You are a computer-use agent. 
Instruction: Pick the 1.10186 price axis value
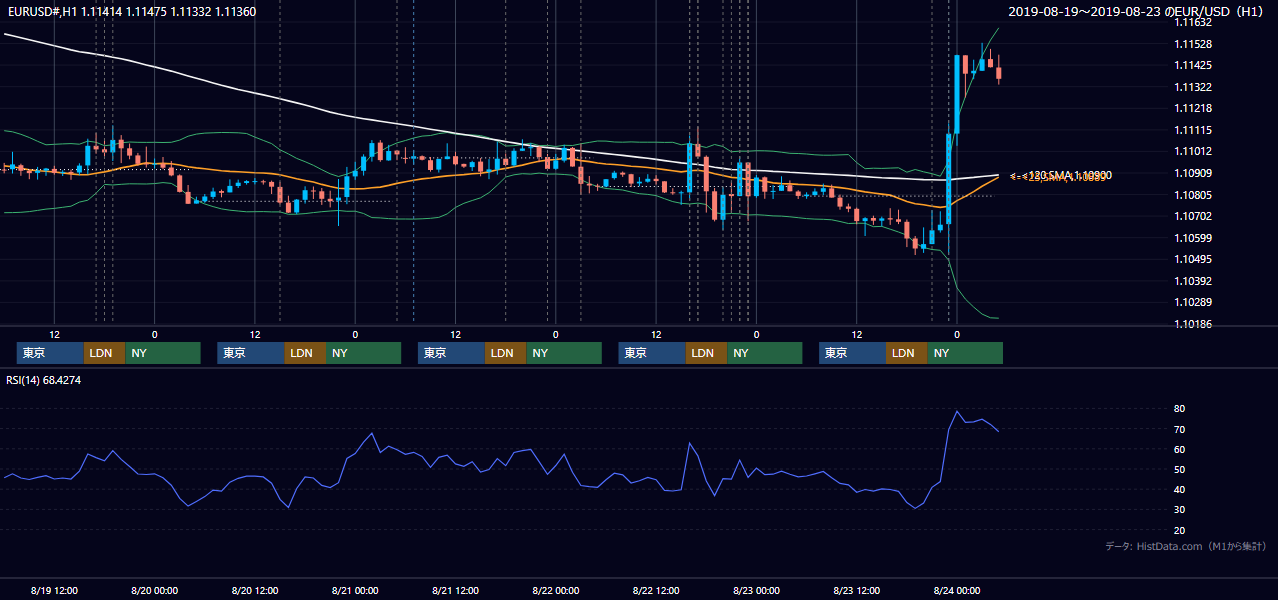(1192, 324)
